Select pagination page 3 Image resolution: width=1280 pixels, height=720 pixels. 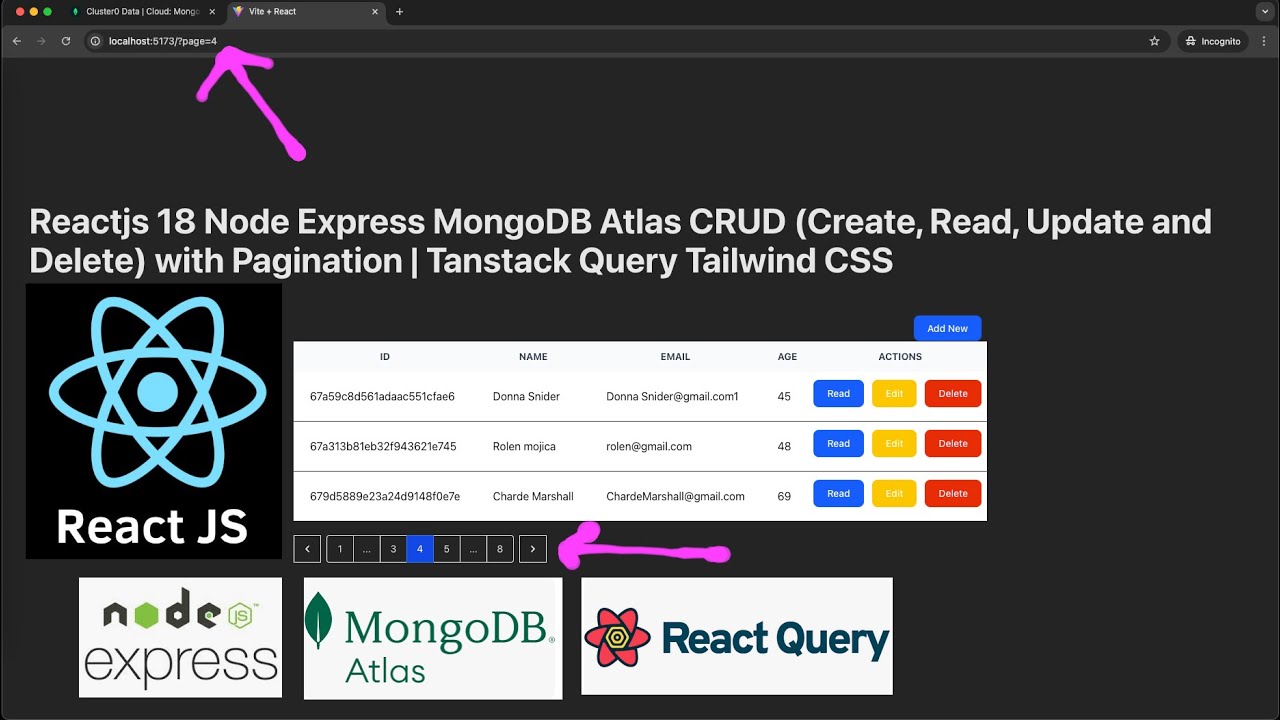tap(393, 549)
